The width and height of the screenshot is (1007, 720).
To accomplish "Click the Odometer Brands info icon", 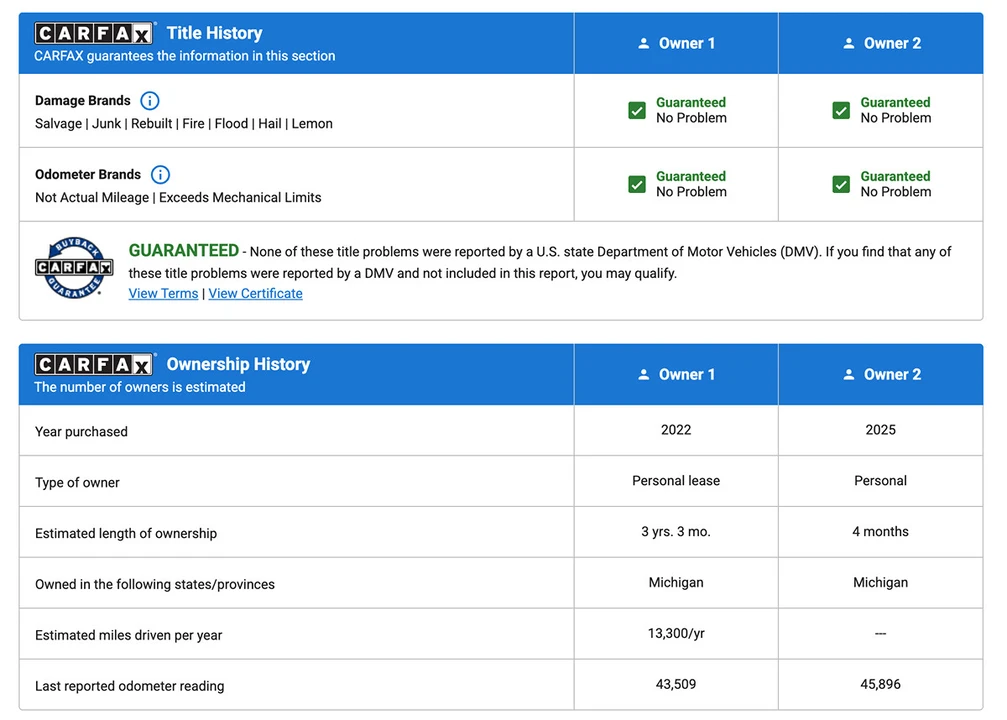I will [x=160, y=175].
